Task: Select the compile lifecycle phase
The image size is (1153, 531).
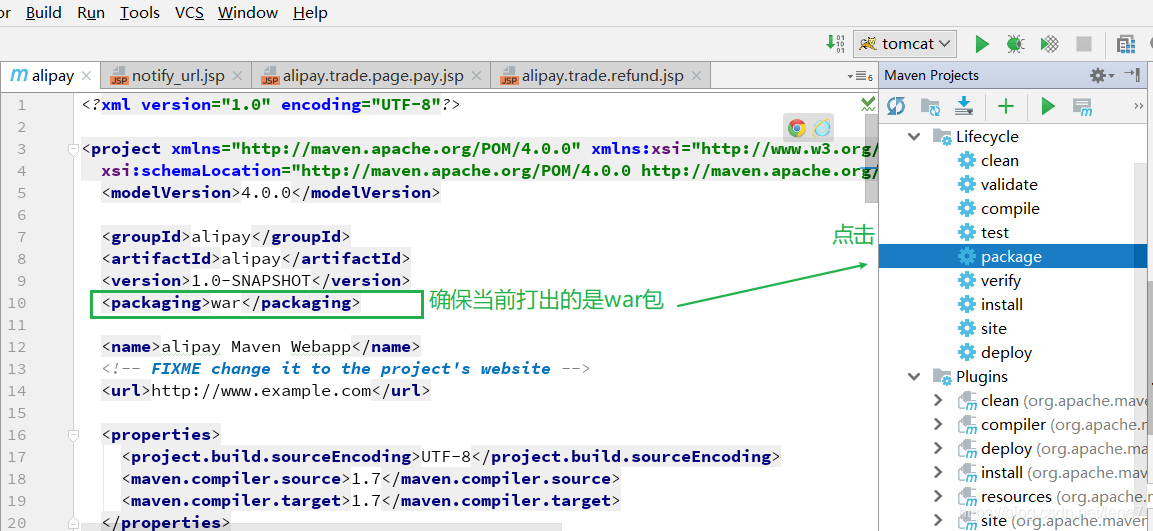Action: [x=1010, y=209]
